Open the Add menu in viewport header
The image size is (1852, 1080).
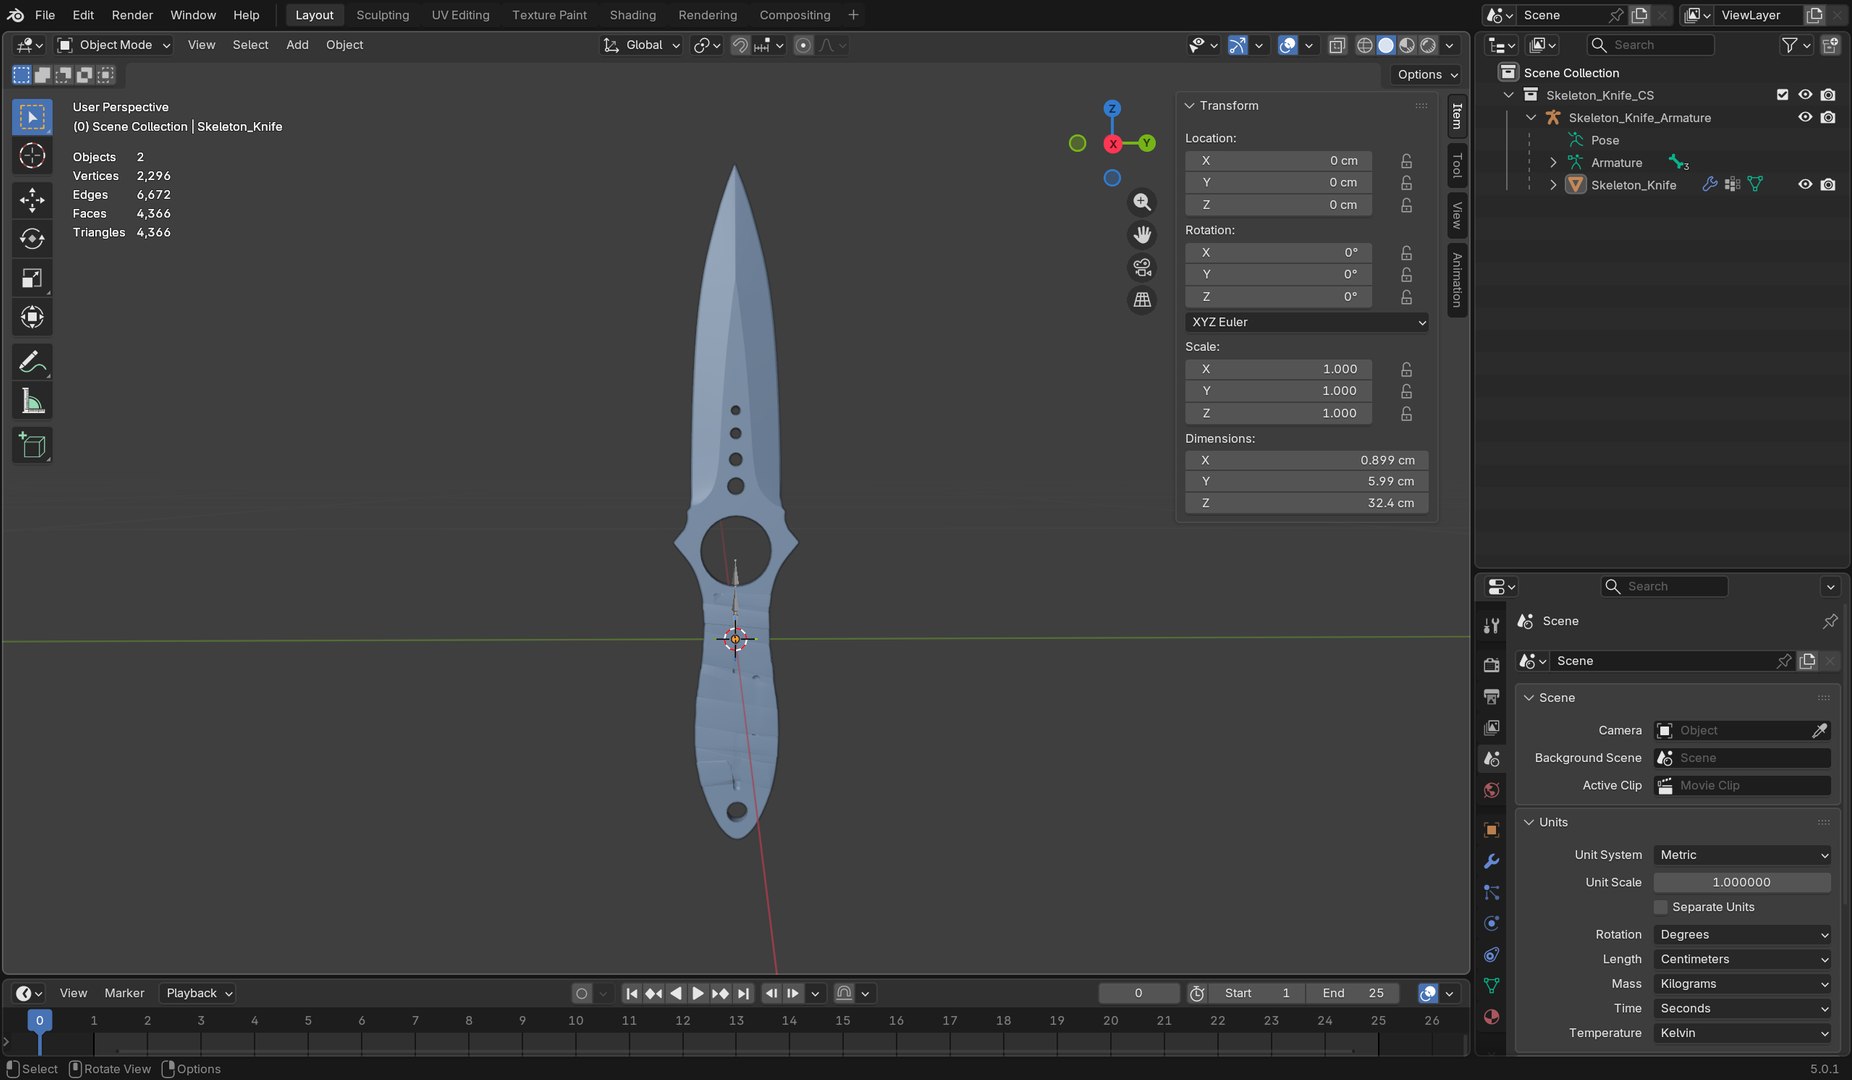click(x=297, y=45)
